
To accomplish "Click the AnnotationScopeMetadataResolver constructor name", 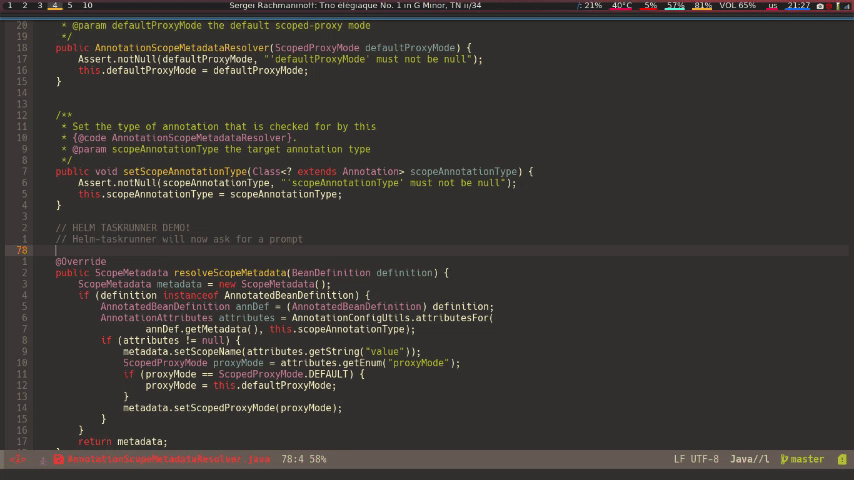I will coord(182,48).
